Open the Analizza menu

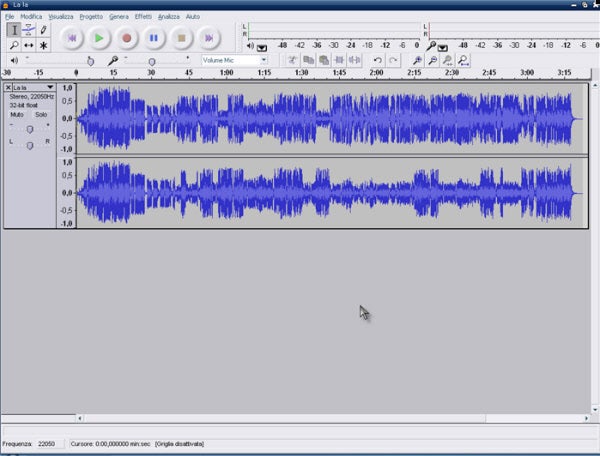click(x=169, y=16)
